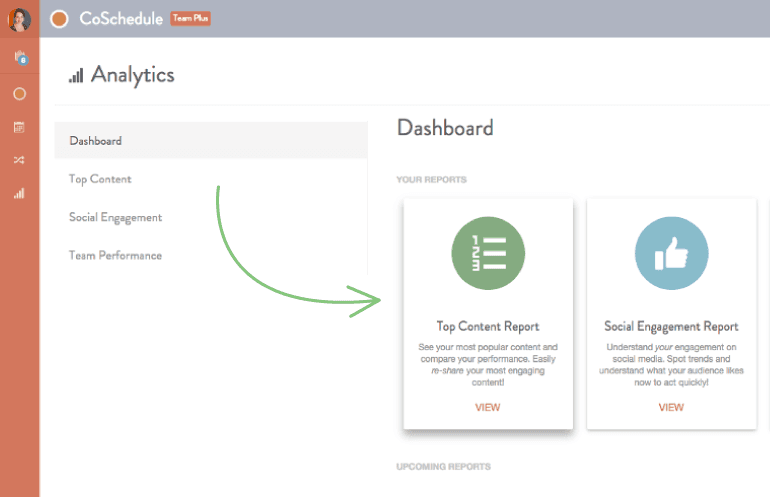Select Dashboard in the Analytics menu
770x497 pixels.
tap(96, 141)
